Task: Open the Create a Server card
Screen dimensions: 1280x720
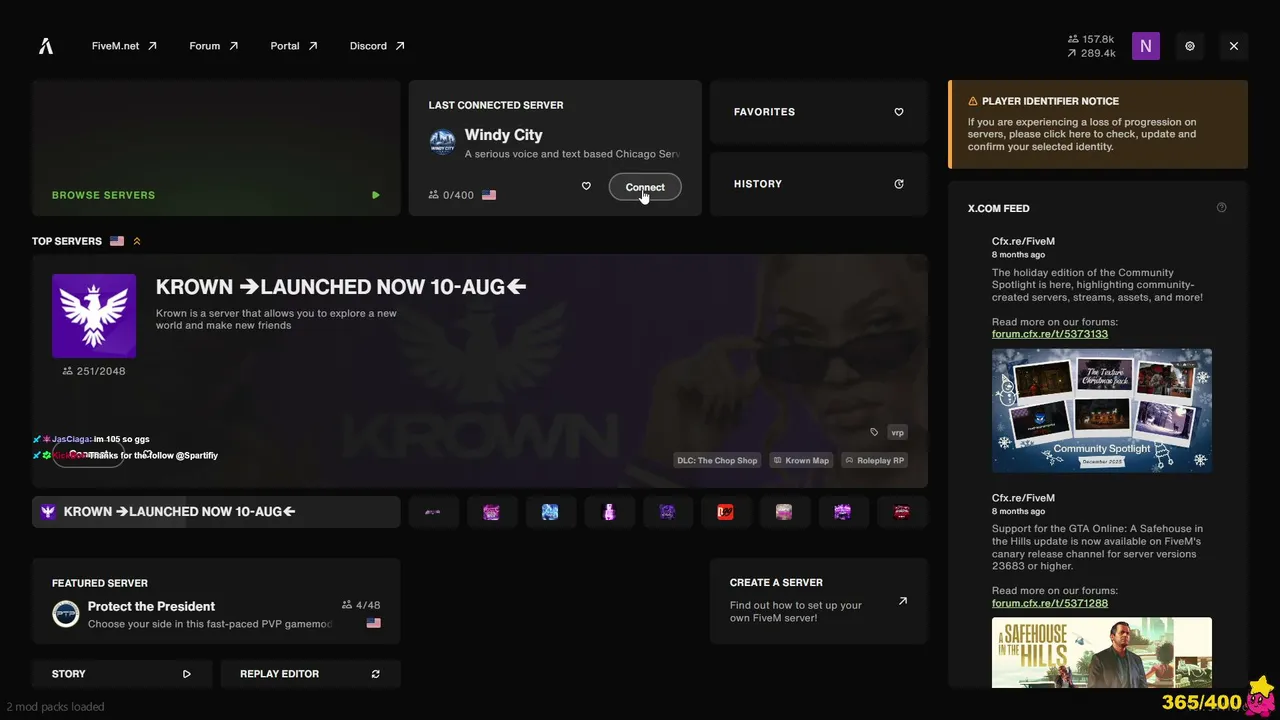Action: [x=819, y=601]
